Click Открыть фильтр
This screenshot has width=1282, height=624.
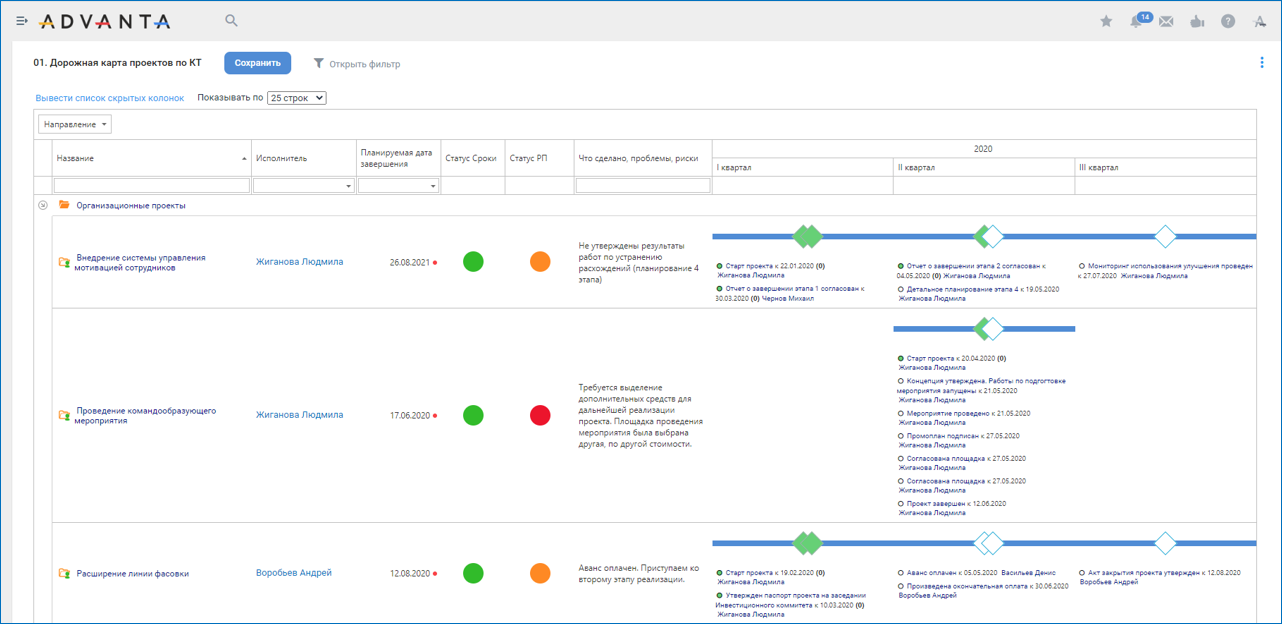click(357, 64)
